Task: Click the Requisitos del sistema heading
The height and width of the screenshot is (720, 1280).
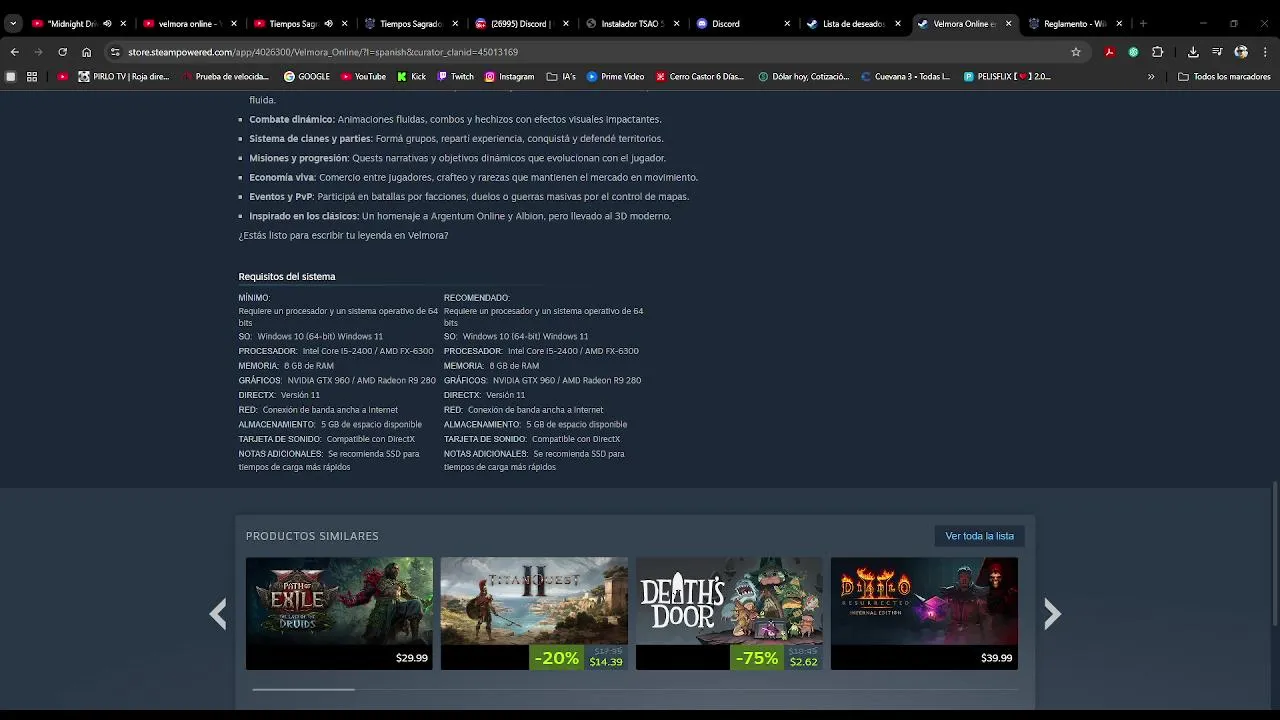Action: (x=287, y=276)
